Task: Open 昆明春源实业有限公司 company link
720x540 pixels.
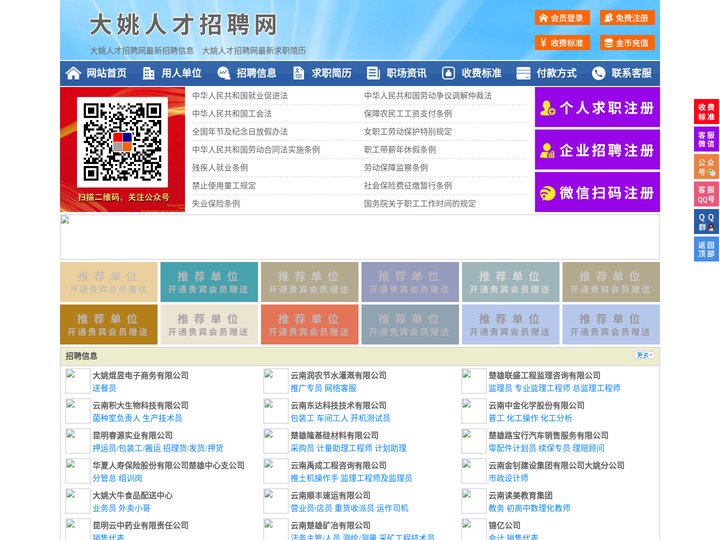Action: (132, 435)
